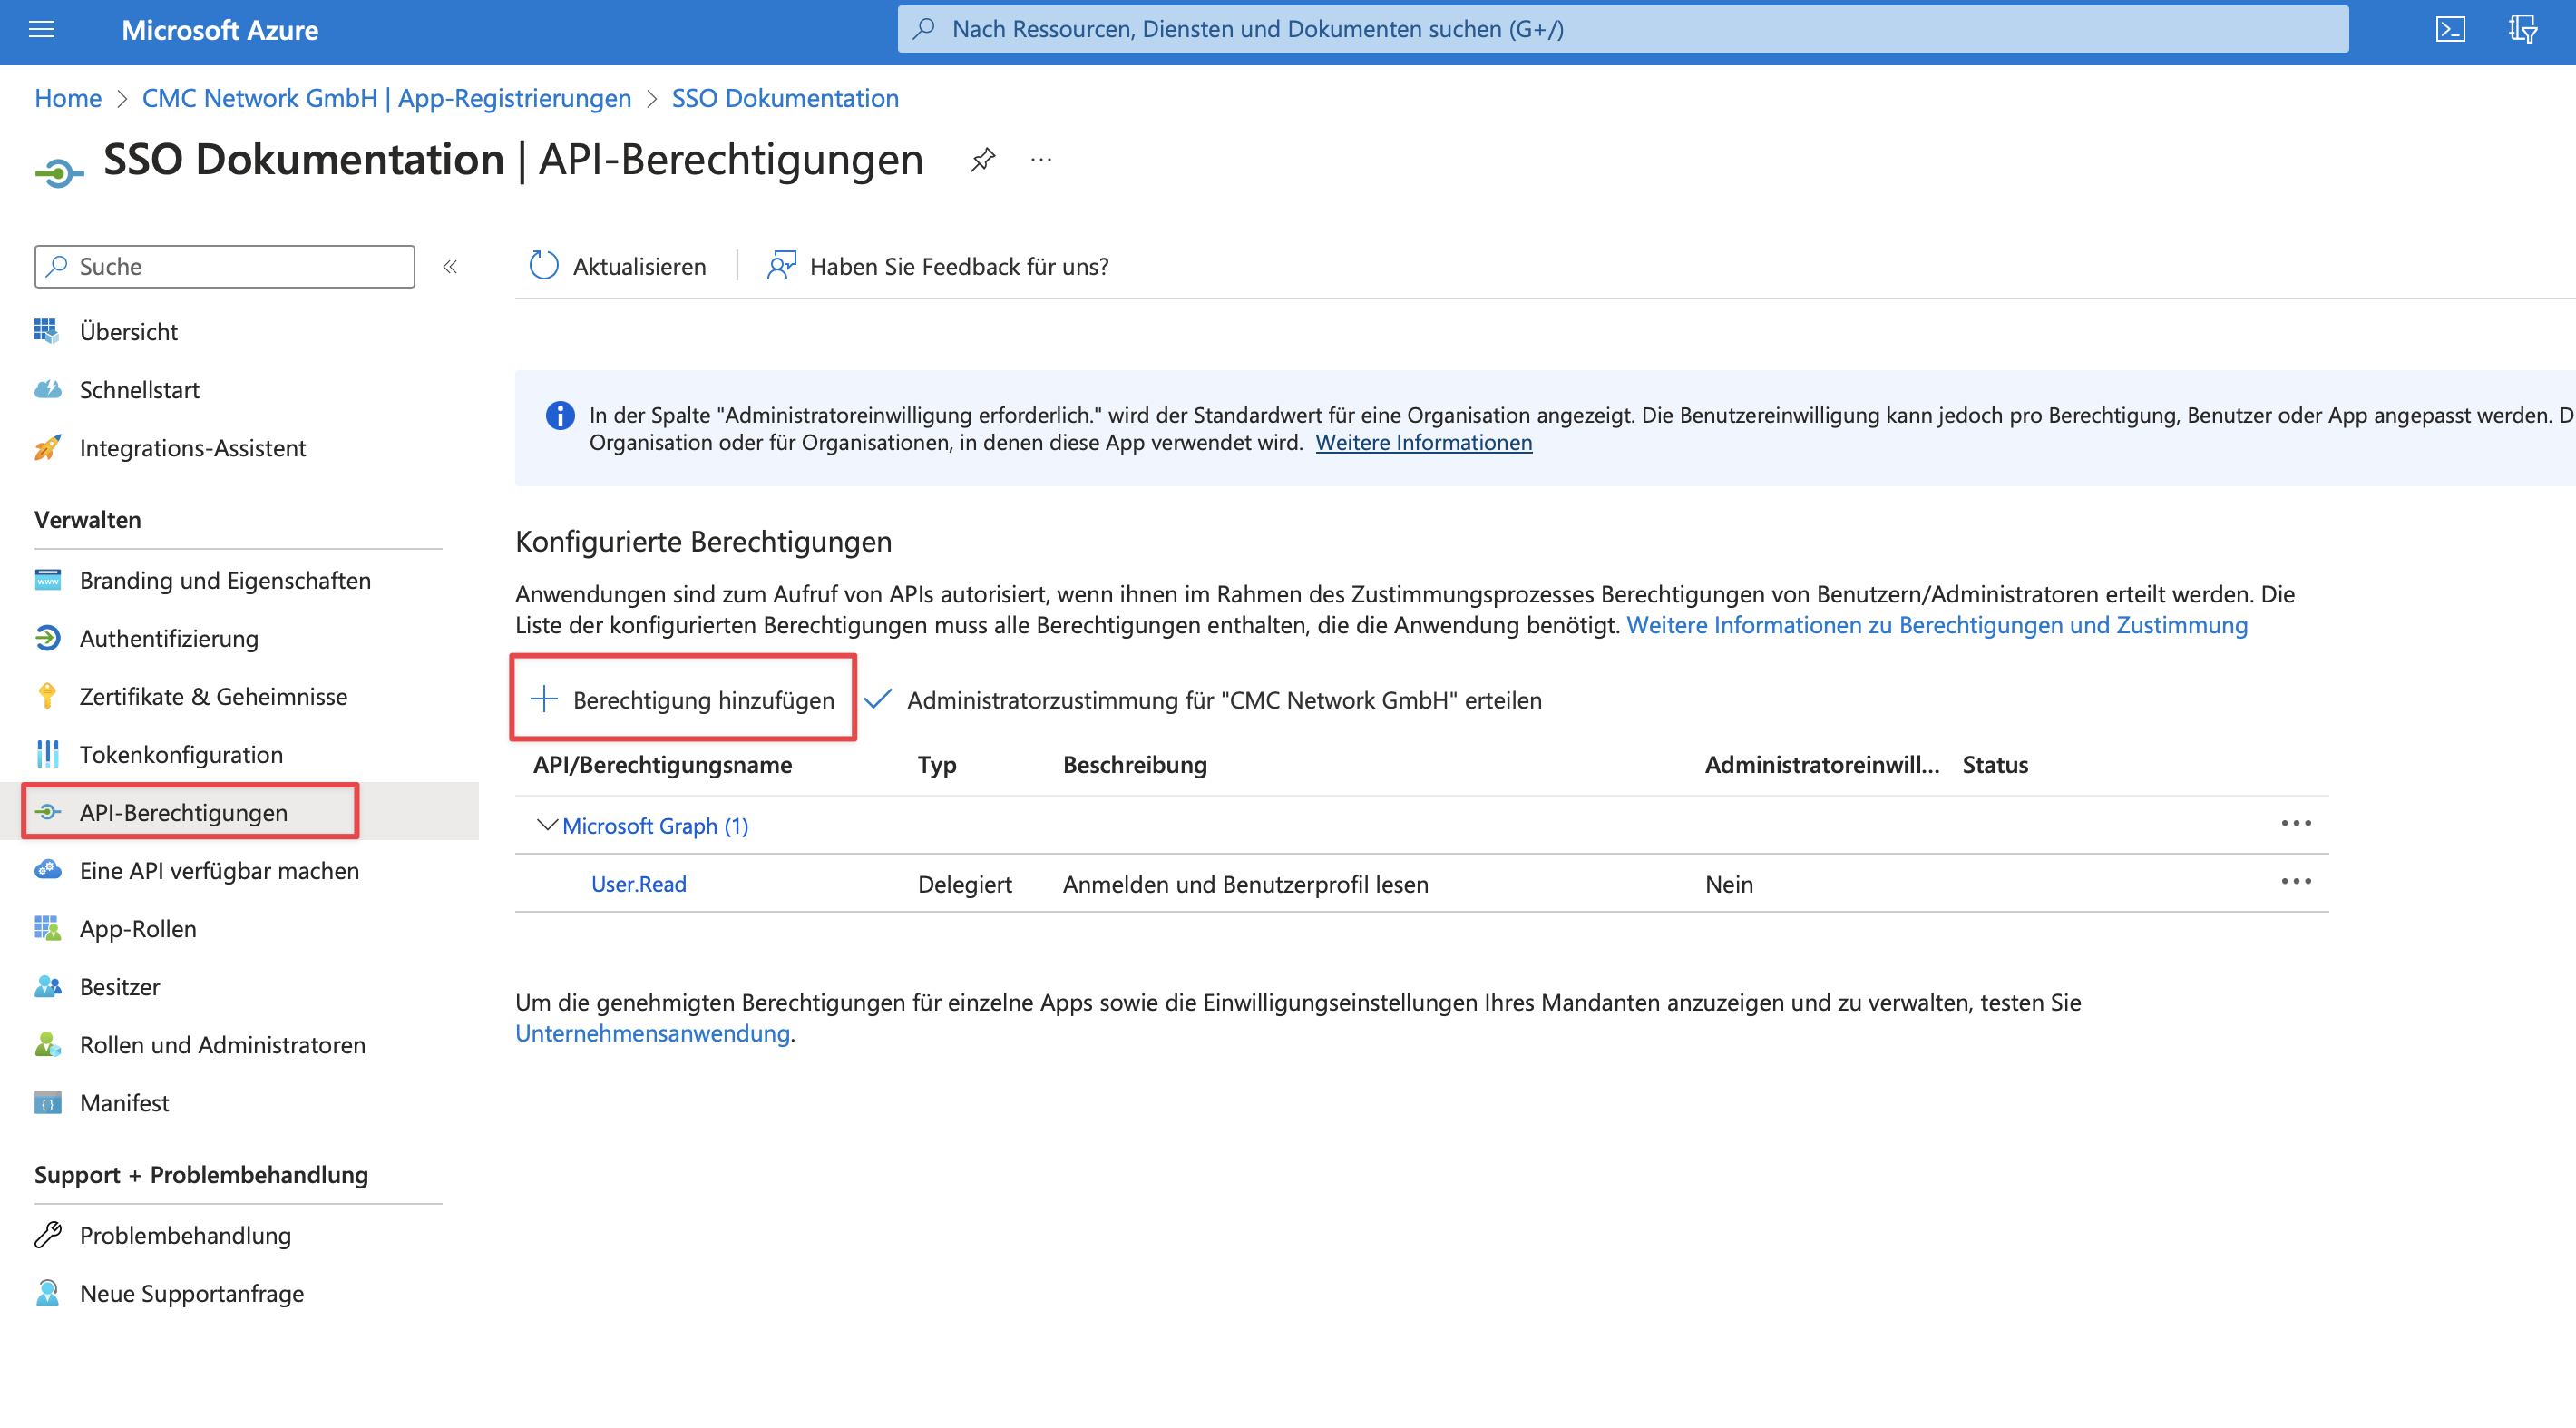Open the more options for the Microsoft Graph row

click(2295, 823)
